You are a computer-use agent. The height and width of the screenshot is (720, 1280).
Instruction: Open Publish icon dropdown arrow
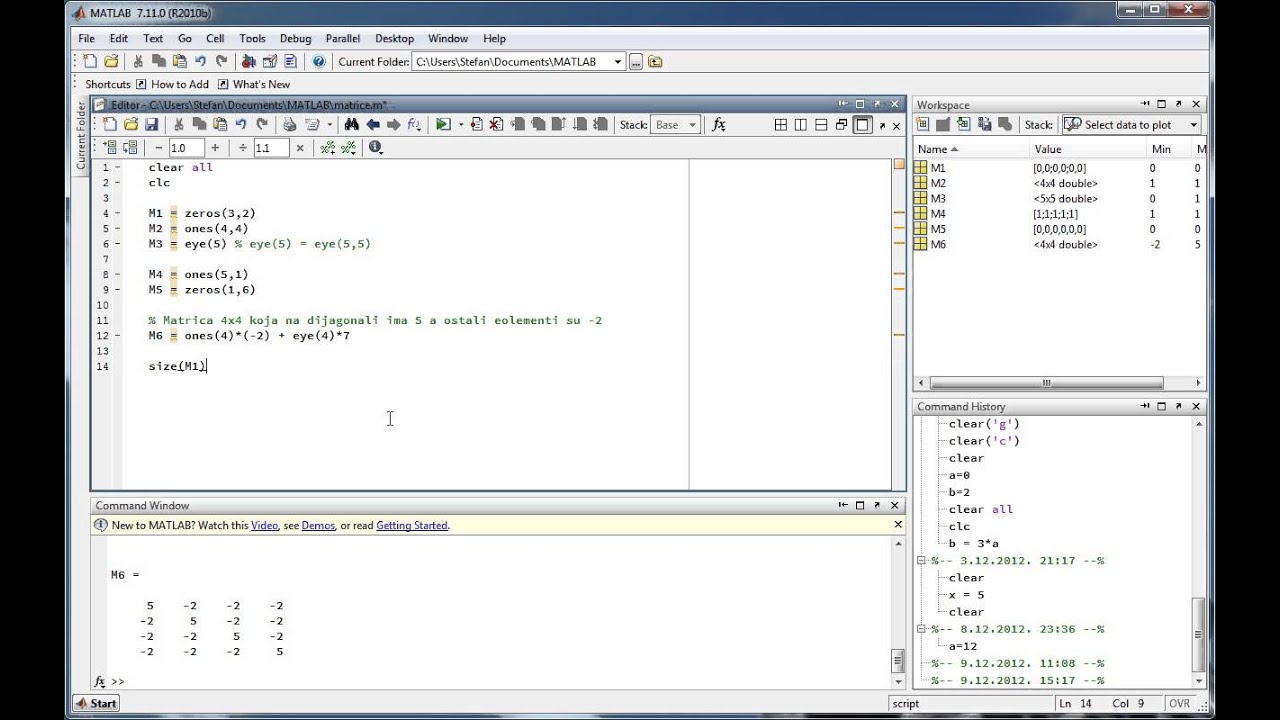[329, 125]
